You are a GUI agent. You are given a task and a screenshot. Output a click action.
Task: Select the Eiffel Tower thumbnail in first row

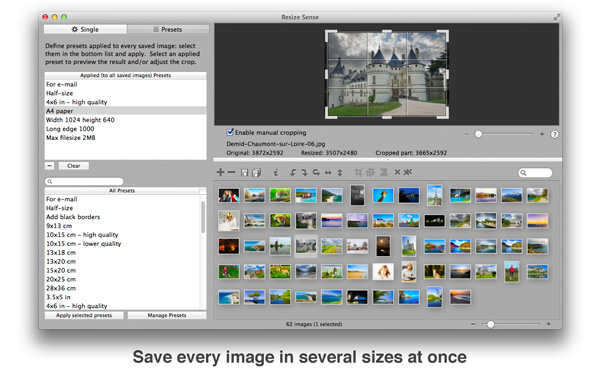(435, 195)
